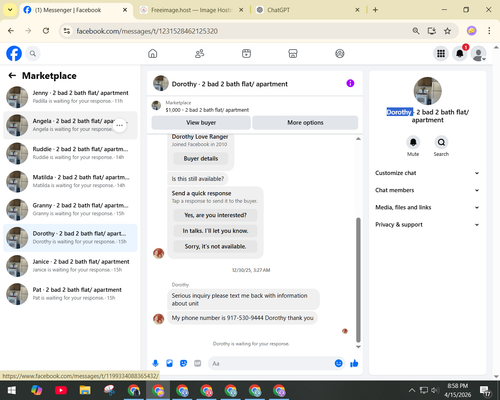This screenshot has width=500, height=400.
Task: Expand Privacy & support section
Action: point(428,225)
